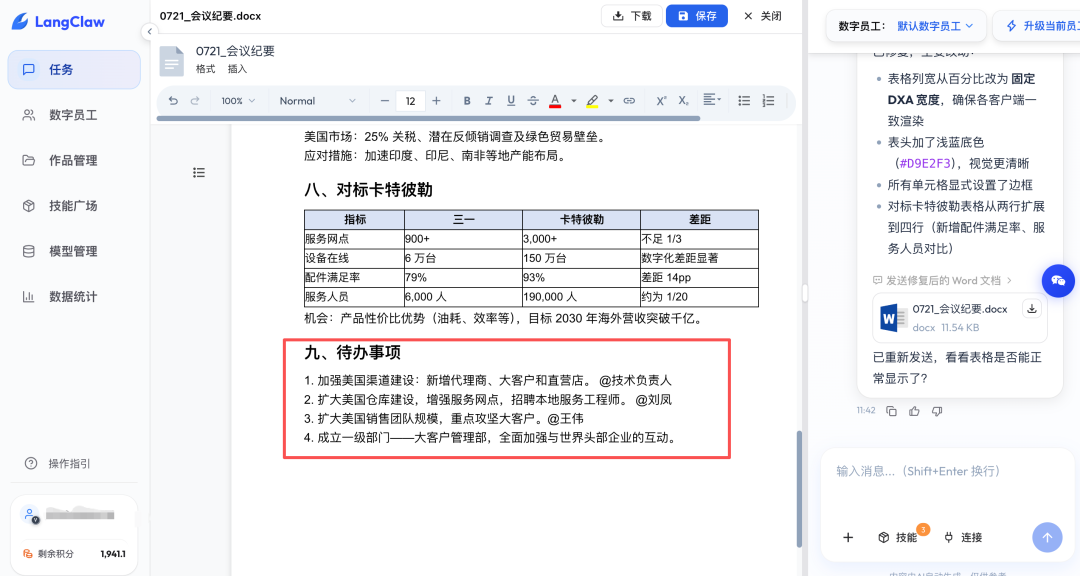The image size is (1080, 576).
Task: Click 关闭 to close the document
Action: click(762, 16)
